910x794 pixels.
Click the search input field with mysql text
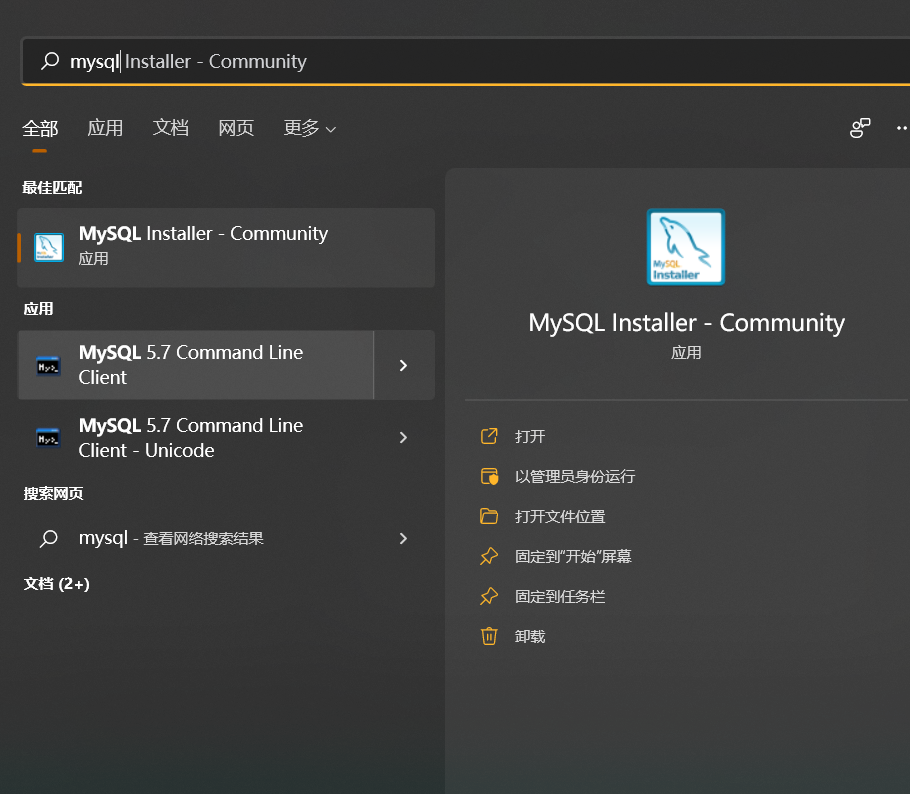coord(465,61)
